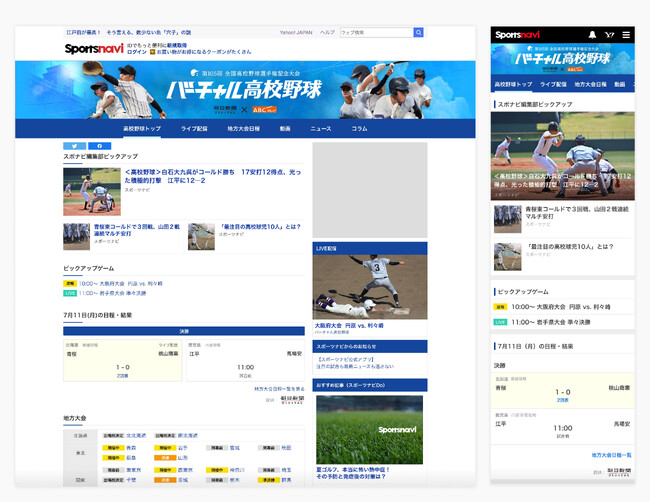Viewport: 650px width, 503px height.
Task: Click the Yahoo! JAPAN link at top
Action: click(x=294, y=33)
